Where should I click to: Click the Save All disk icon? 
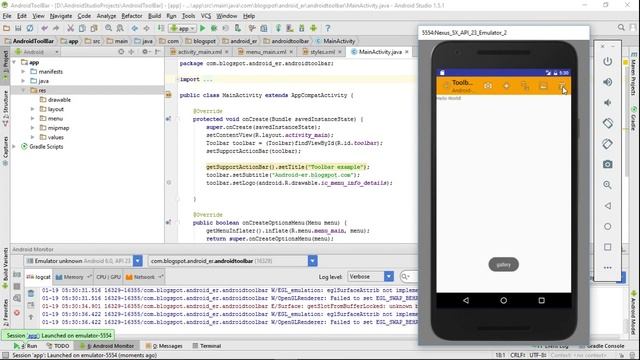[18, 28]
